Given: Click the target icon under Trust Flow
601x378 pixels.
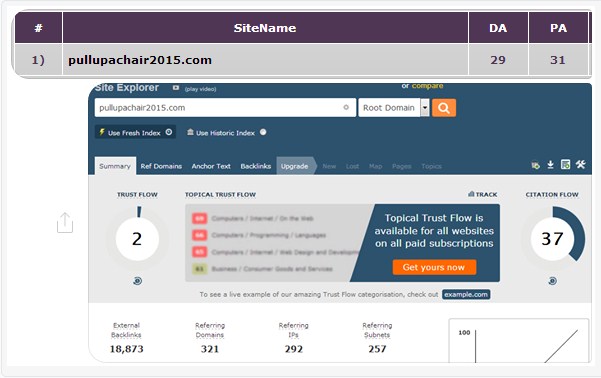Looking at the screenshot, I should tap(137, 281).
